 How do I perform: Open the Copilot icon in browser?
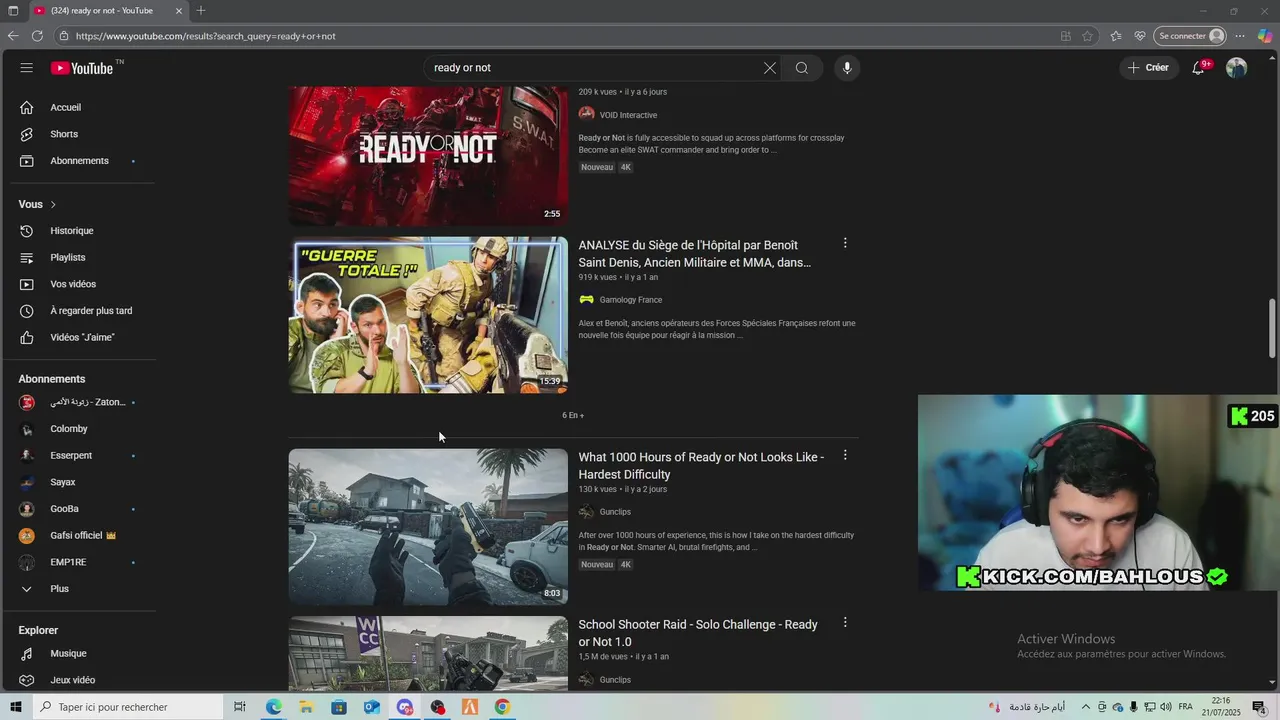(x=1264, y=36)
